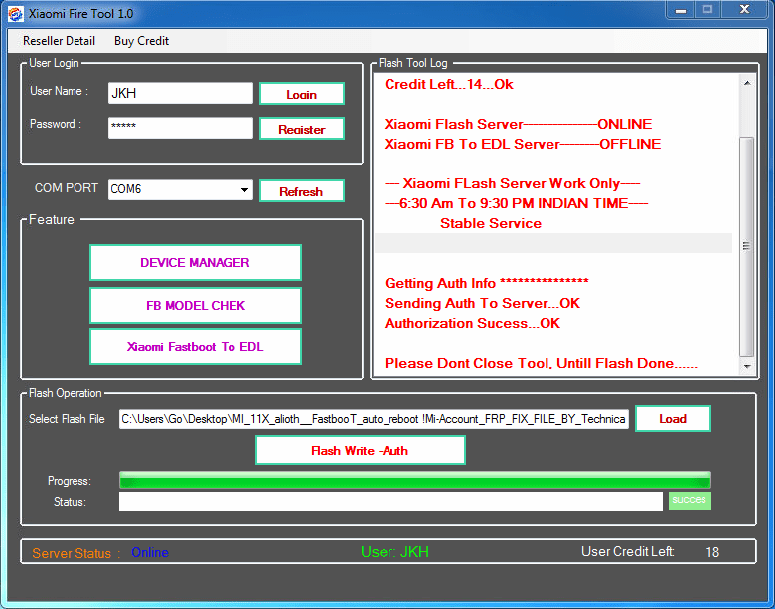Image resolution: width=775 pixels, height=609 pixels.
Task: Select '6:30 Am To 9:30 PM INDIAN TIME' line
Action: click(x=517, y=203)
